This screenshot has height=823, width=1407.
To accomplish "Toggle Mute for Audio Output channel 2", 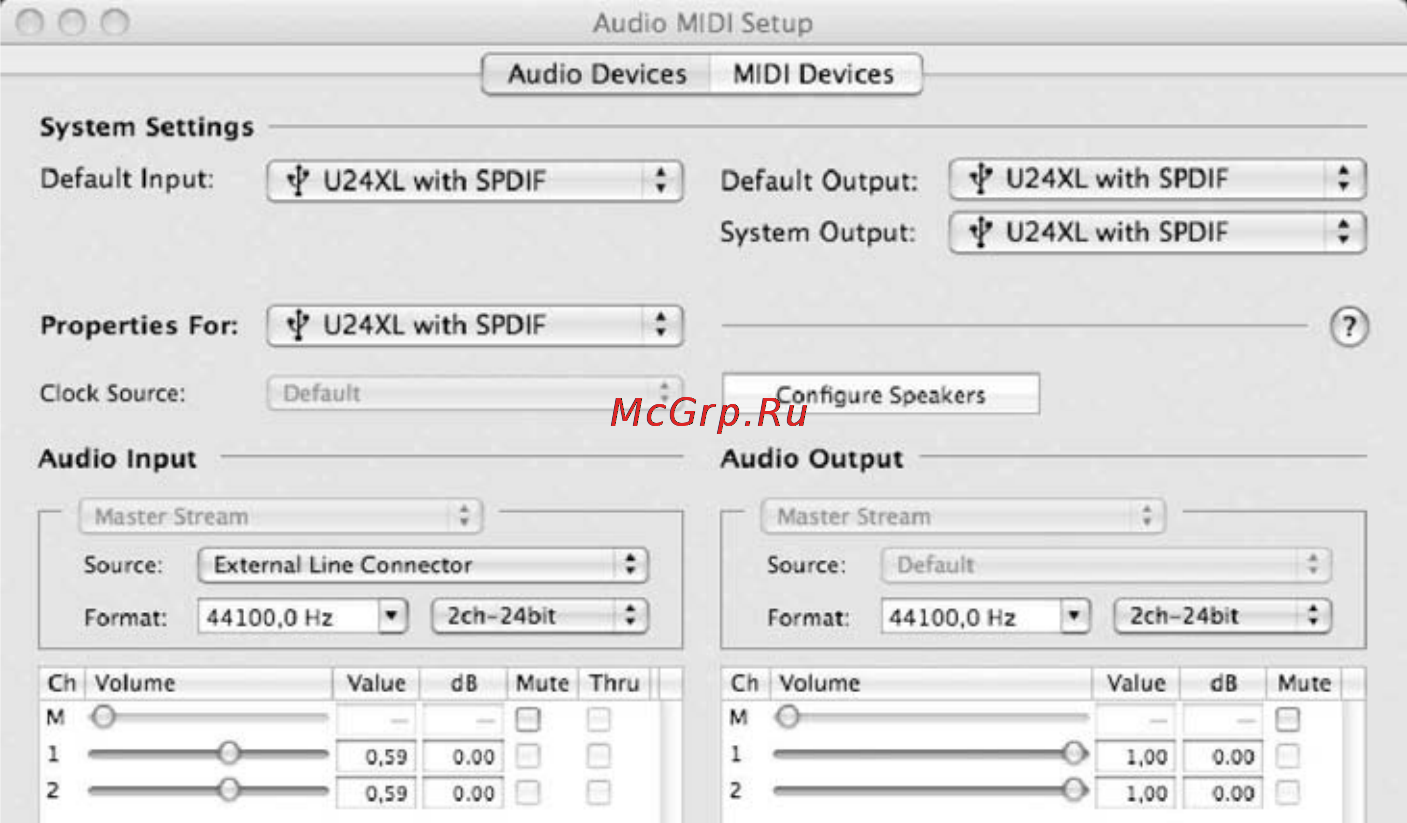I will click(1289, 792).
